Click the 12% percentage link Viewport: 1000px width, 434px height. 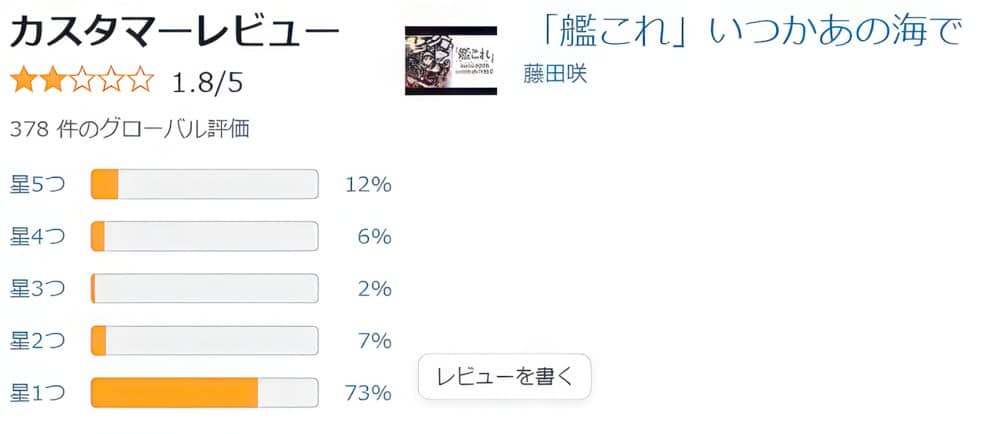367,185
